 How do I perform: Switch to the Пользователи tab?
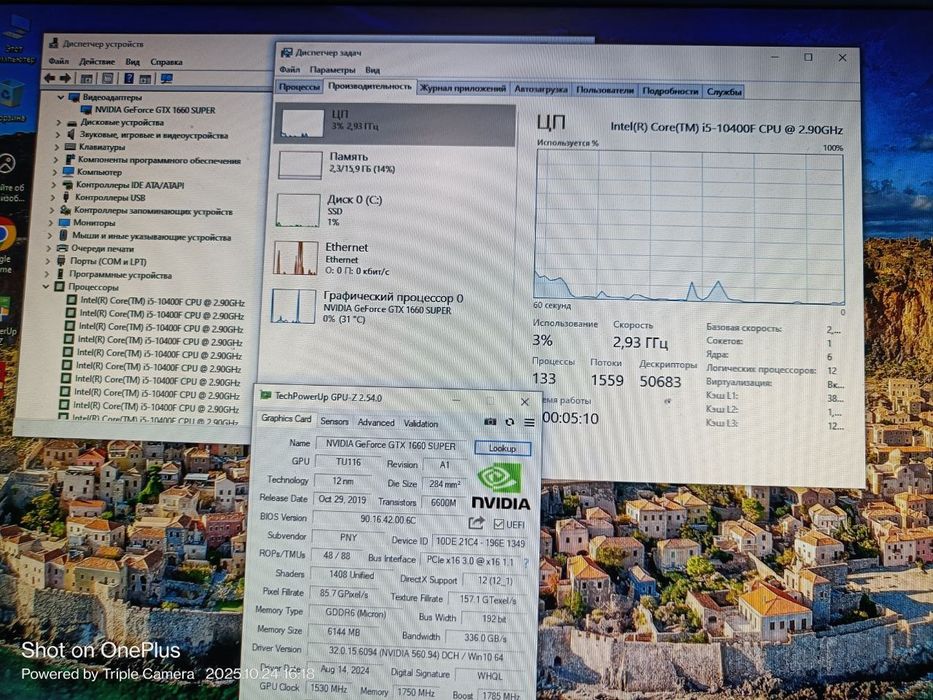tap(605, 90)
